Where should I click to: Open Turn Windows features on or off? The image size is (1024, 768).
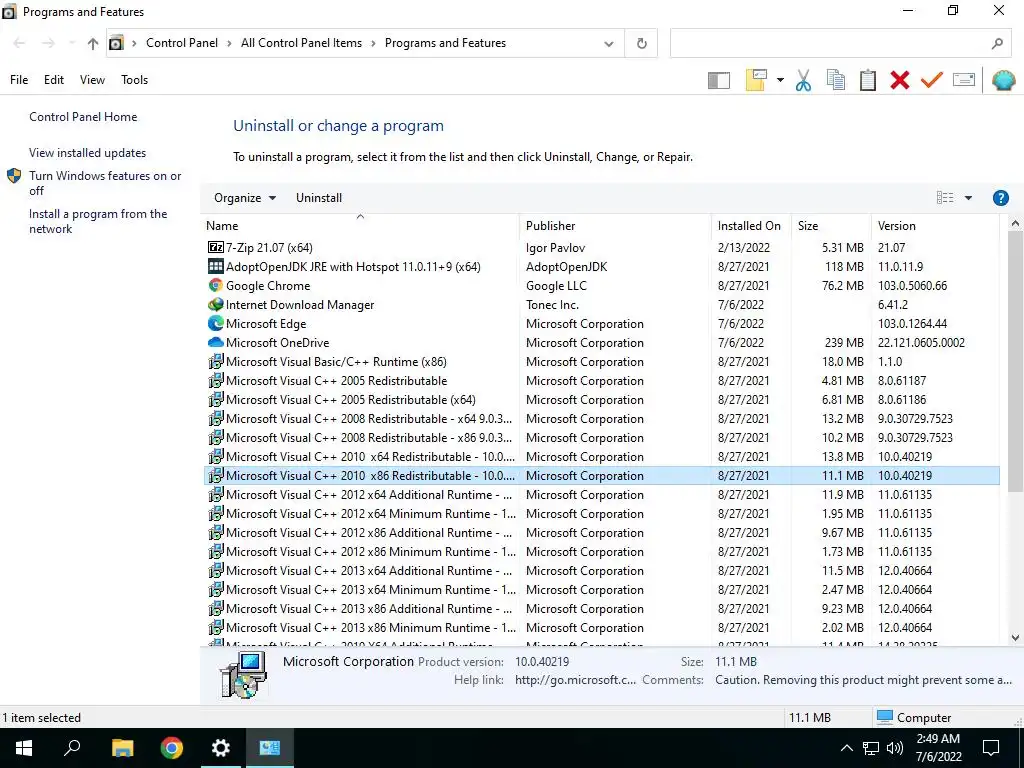coord(105,183)
